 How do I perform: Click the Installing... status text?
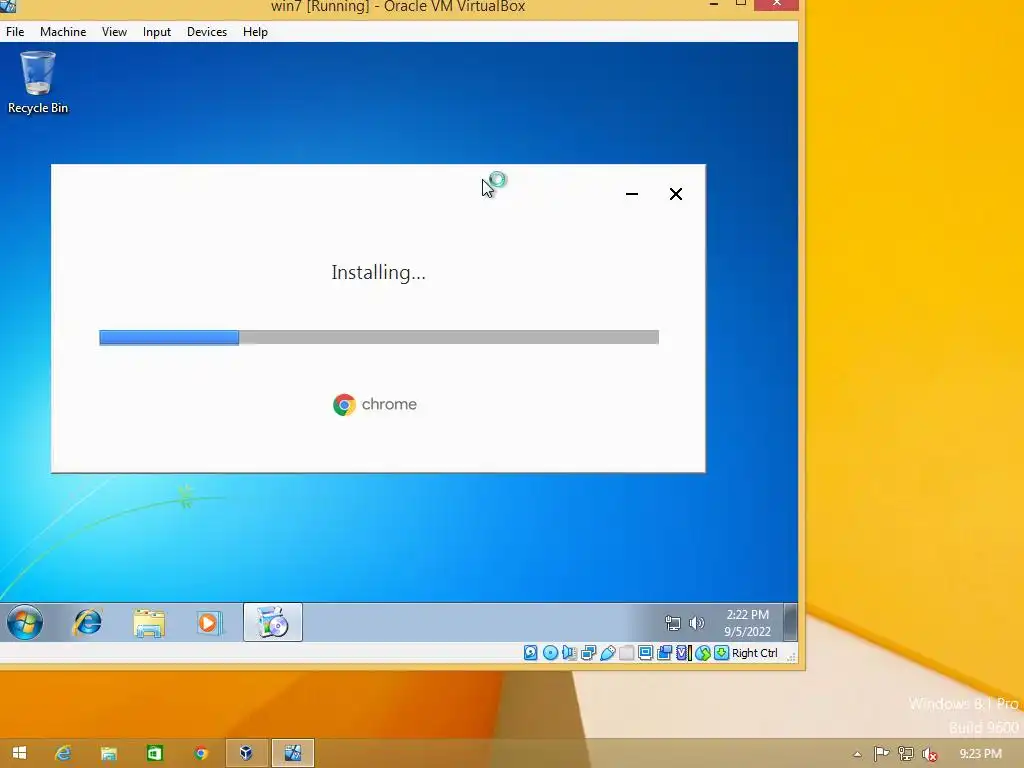(378, 272)
